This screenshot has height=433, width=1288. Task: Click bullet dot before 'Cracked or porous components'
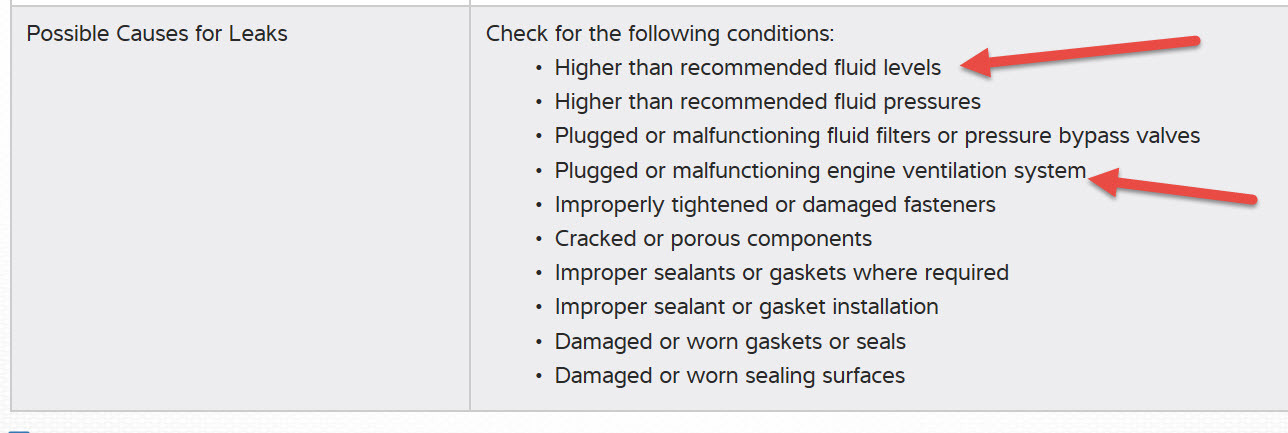coord(539,239)
